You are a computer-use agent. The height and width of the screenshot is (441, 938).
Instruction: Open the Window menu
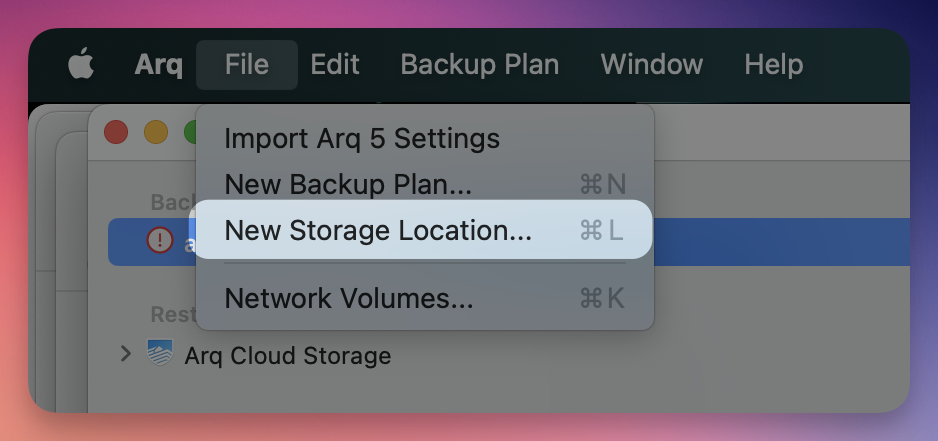[x=652, y=65]
